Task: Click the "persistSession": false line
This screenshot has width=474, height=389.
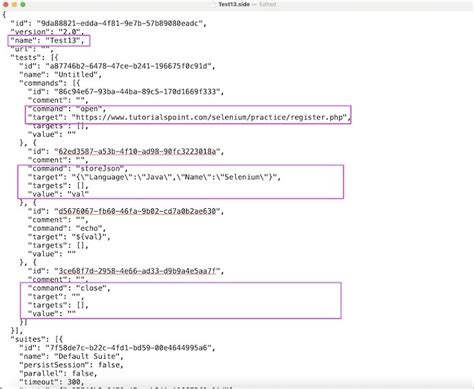Action: (x=71, y=365)
